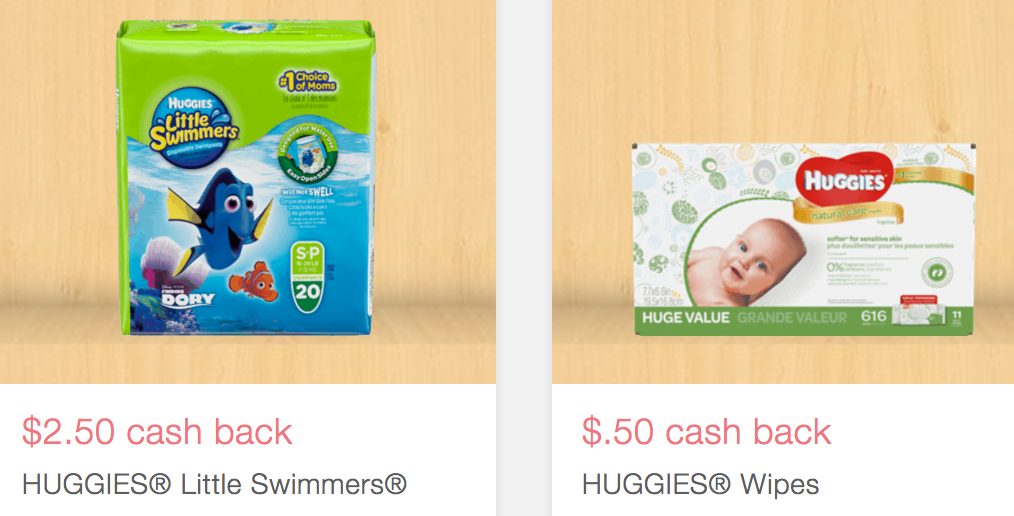The height and width of the screenshot is (516, 1014).
Task: Click the green S·P size 20 badge
Action: [308, 277]
